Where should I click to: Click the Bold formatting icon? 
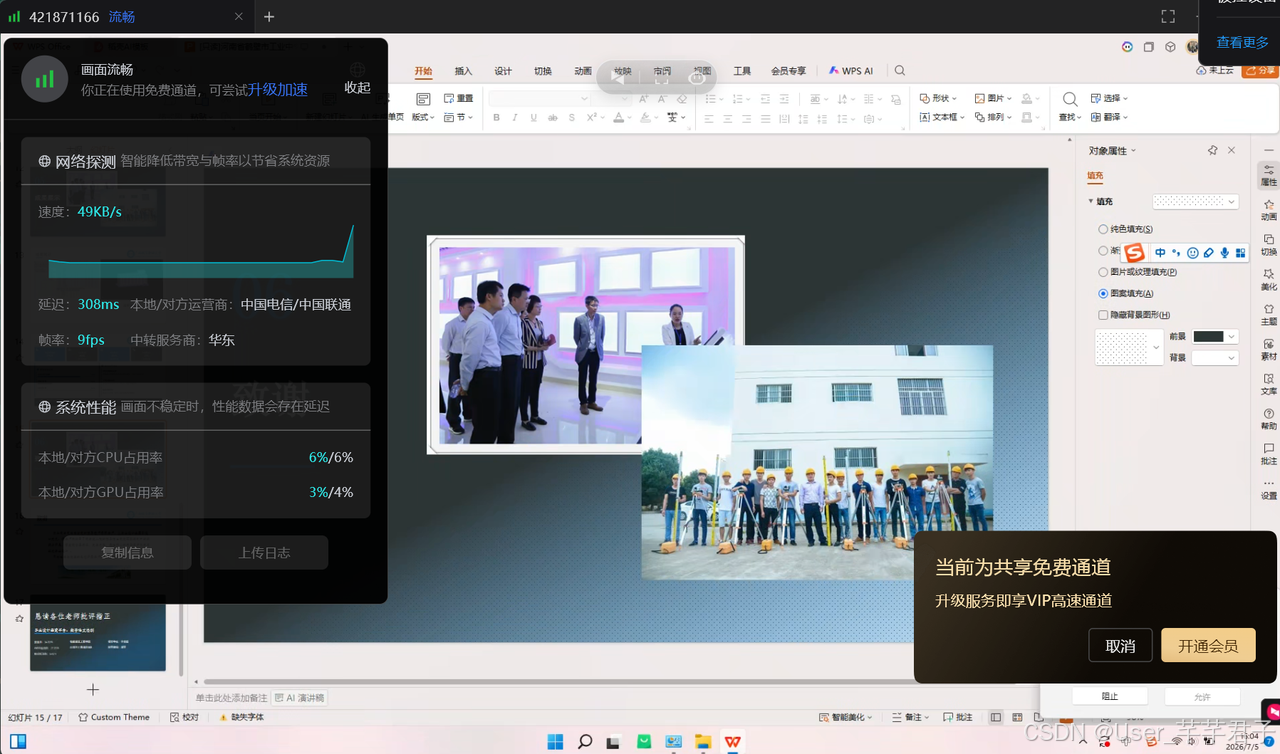click(x=496, y=118)
